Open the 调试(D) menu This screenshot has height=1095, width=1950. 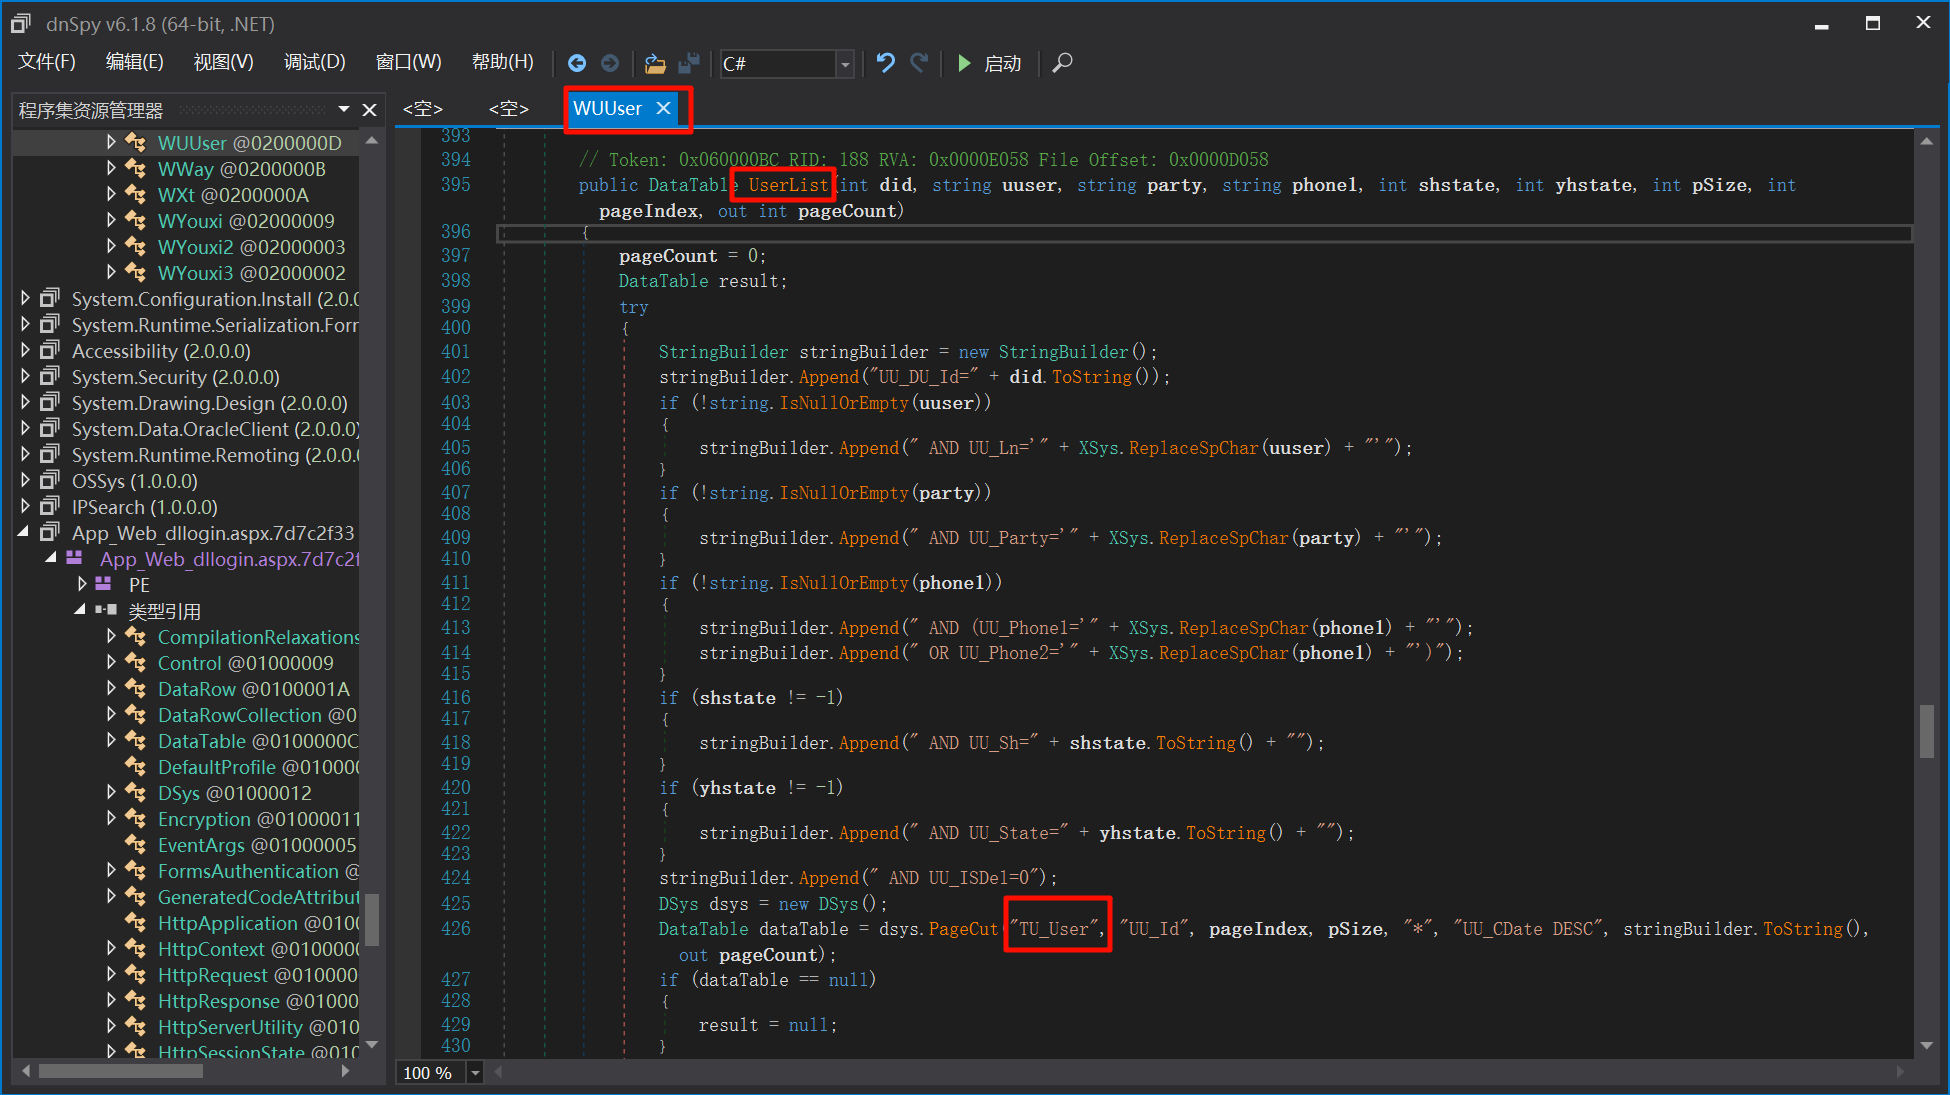click(x=314, y=62)
